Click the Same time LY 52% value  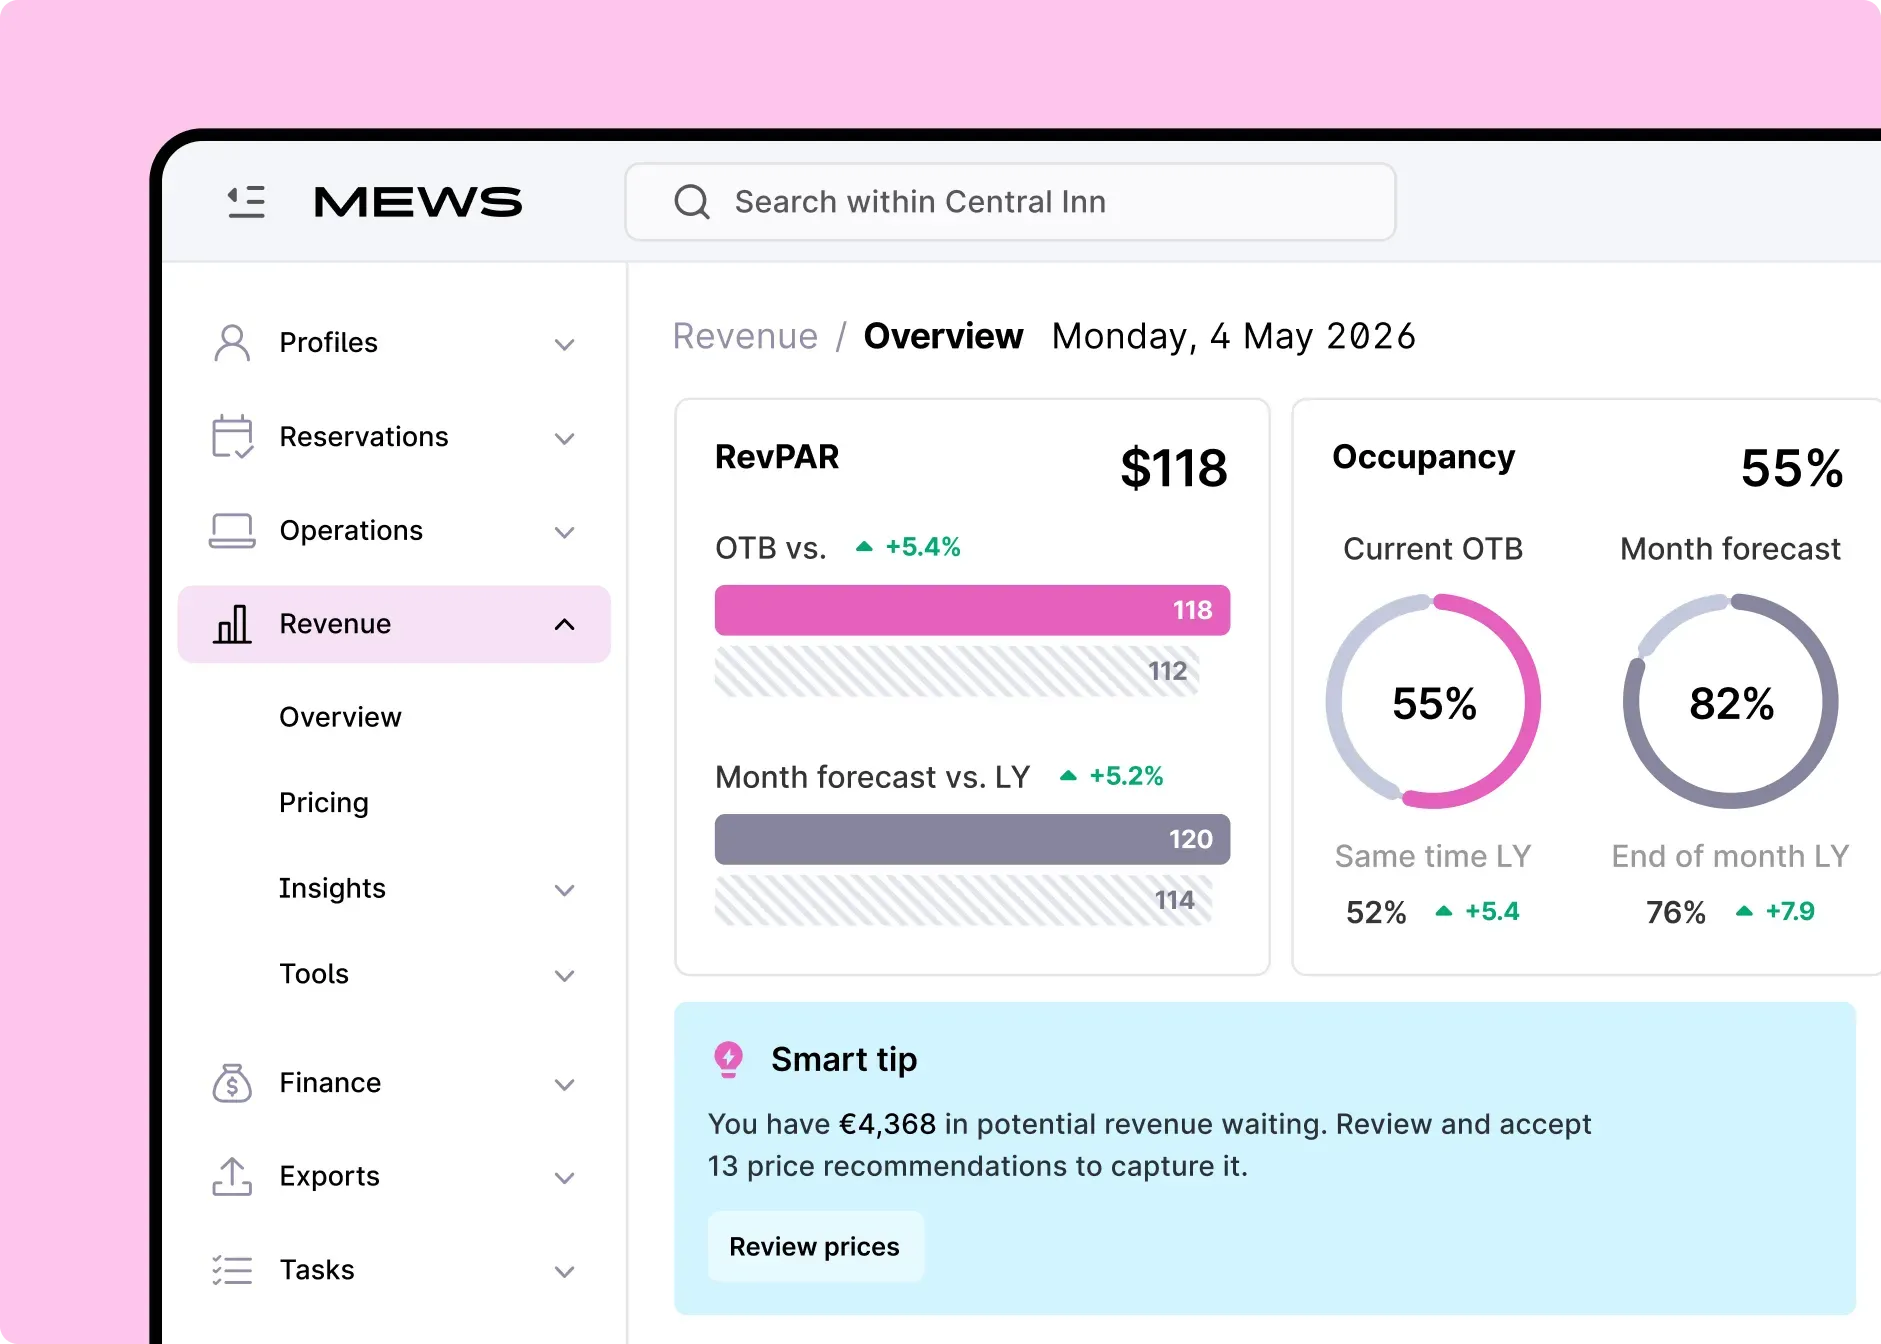click(x=1376, y=912)
